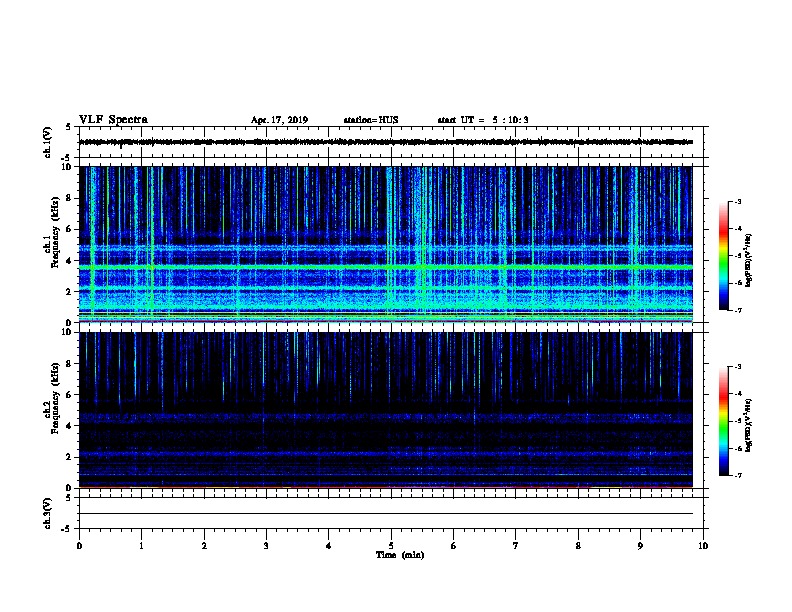
Task: Click the ch.2 spectrogram color scale bar
Action: [x=723, y=421]
